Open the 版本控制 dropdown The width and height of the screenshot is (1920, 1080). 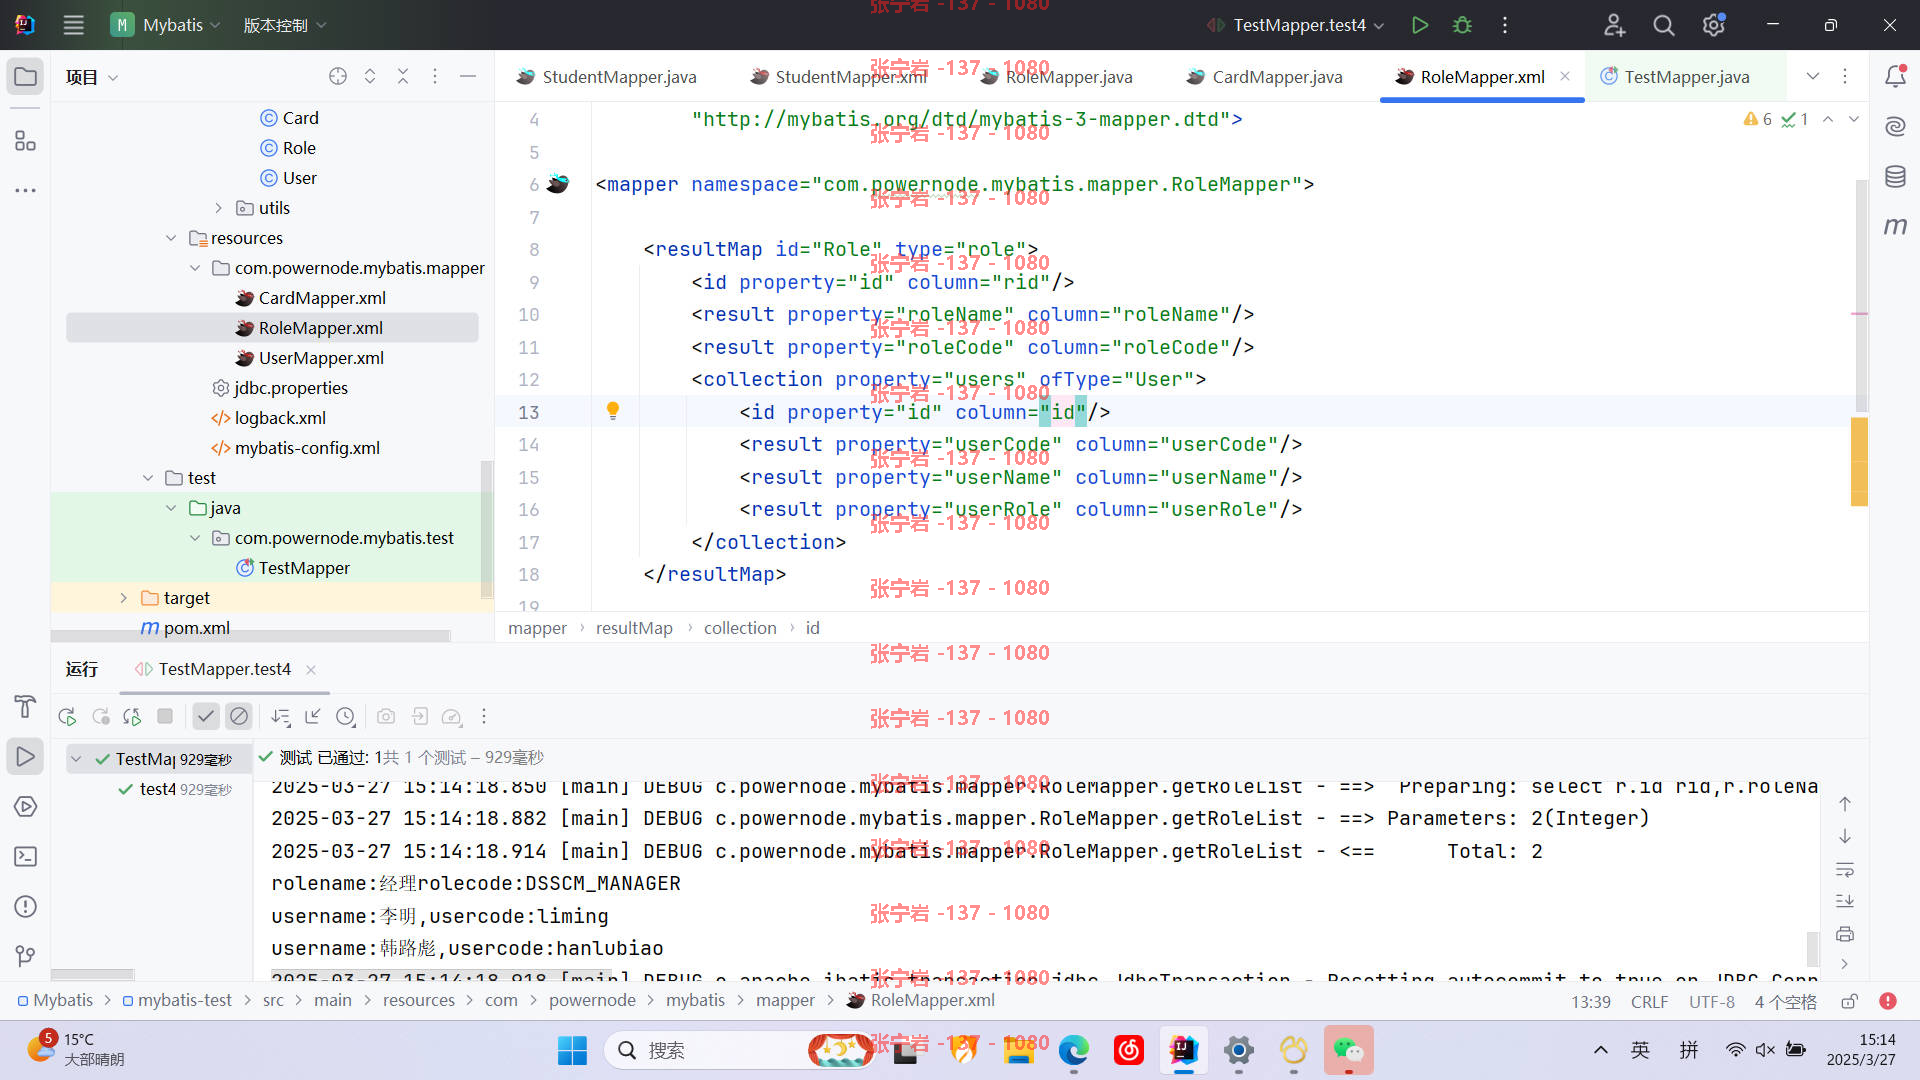tap(285, 25)
